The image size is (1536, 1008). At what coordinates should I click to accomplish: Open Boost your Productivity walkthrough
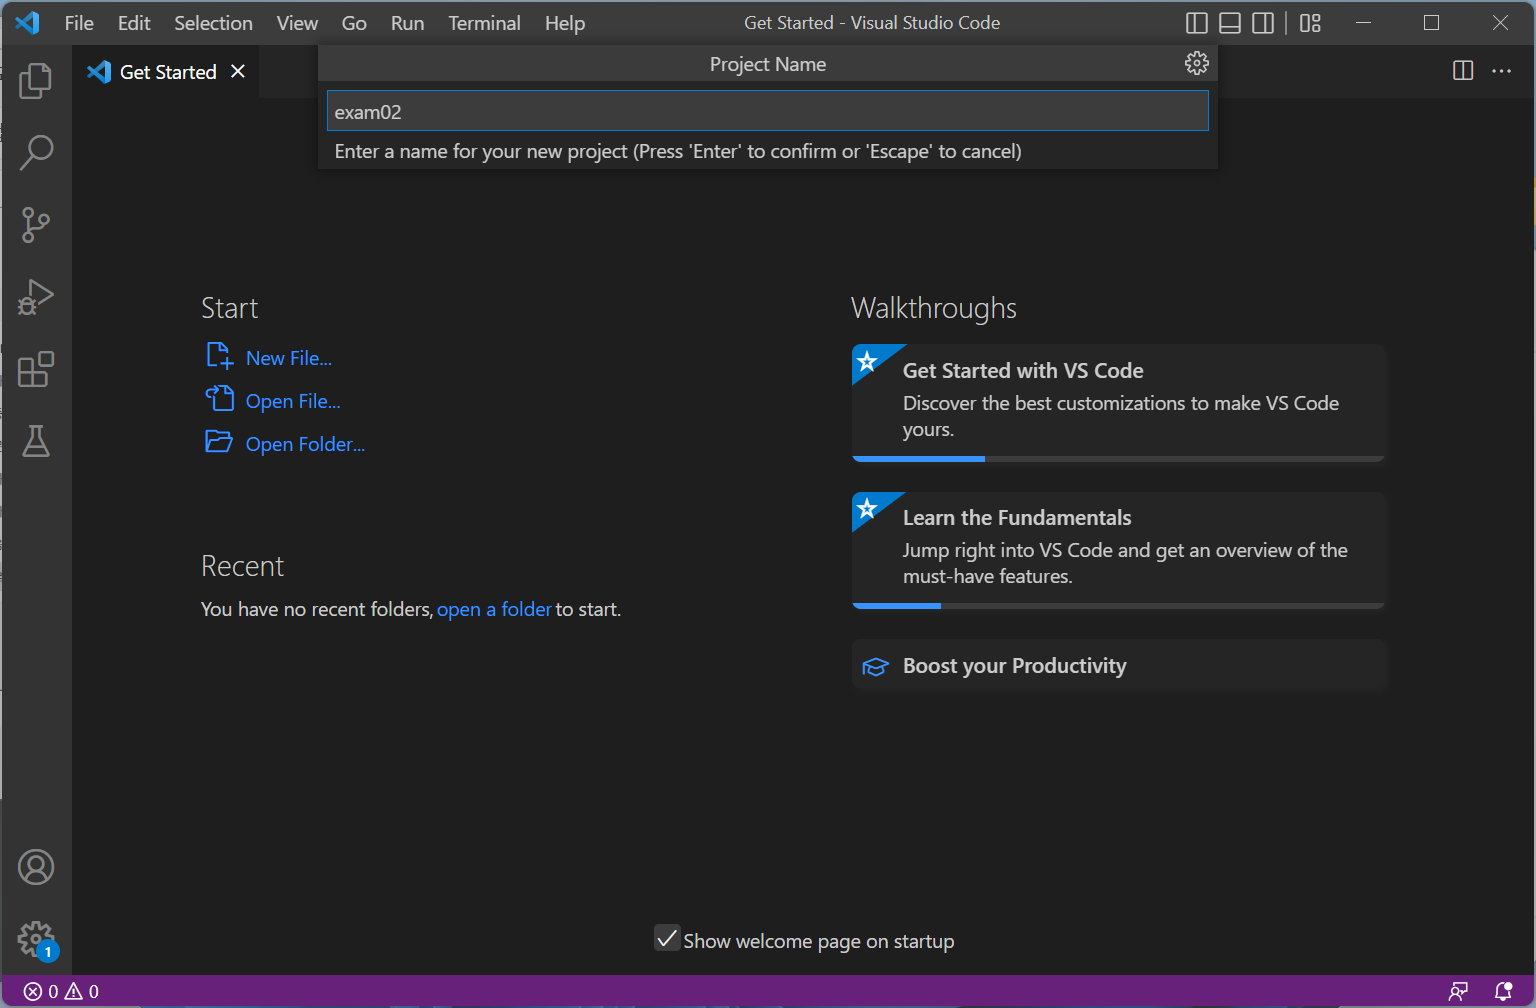pos(1118,666)
